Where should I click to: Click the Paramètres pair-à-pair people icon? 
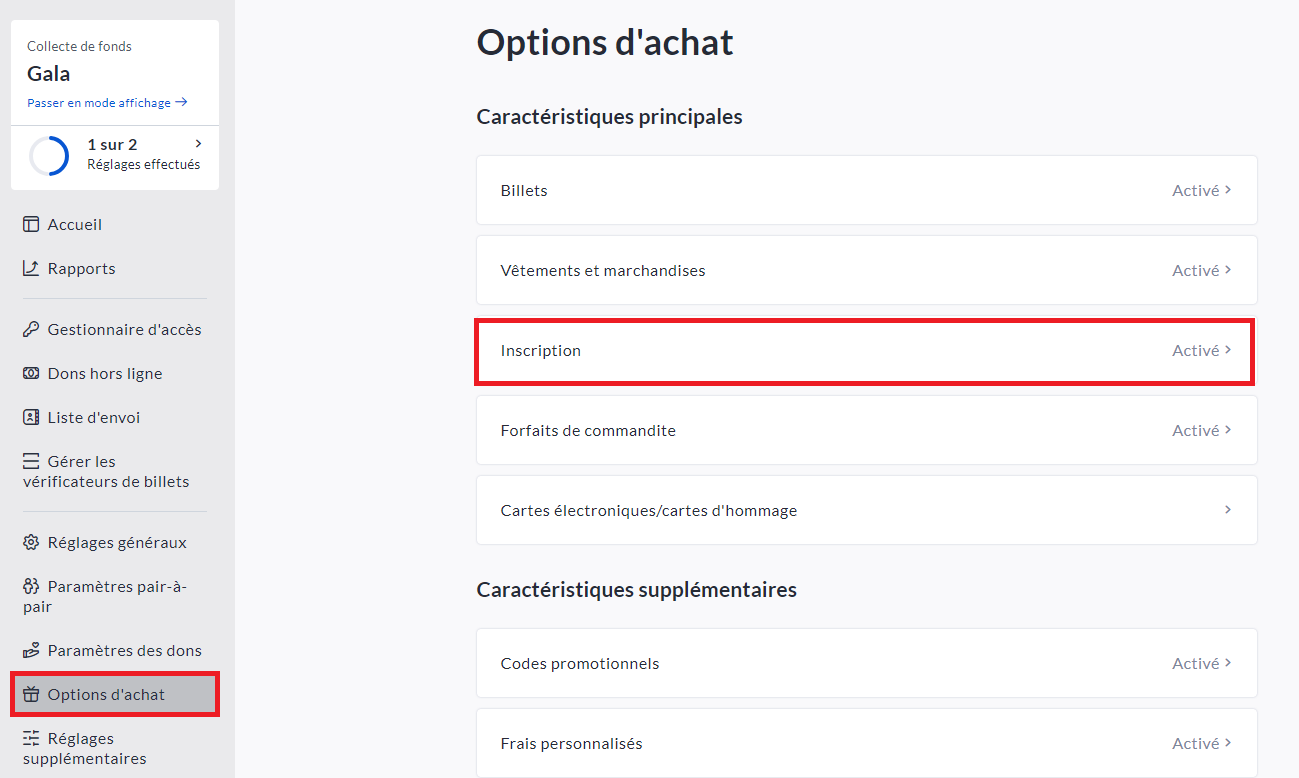[x=31, y=587]
